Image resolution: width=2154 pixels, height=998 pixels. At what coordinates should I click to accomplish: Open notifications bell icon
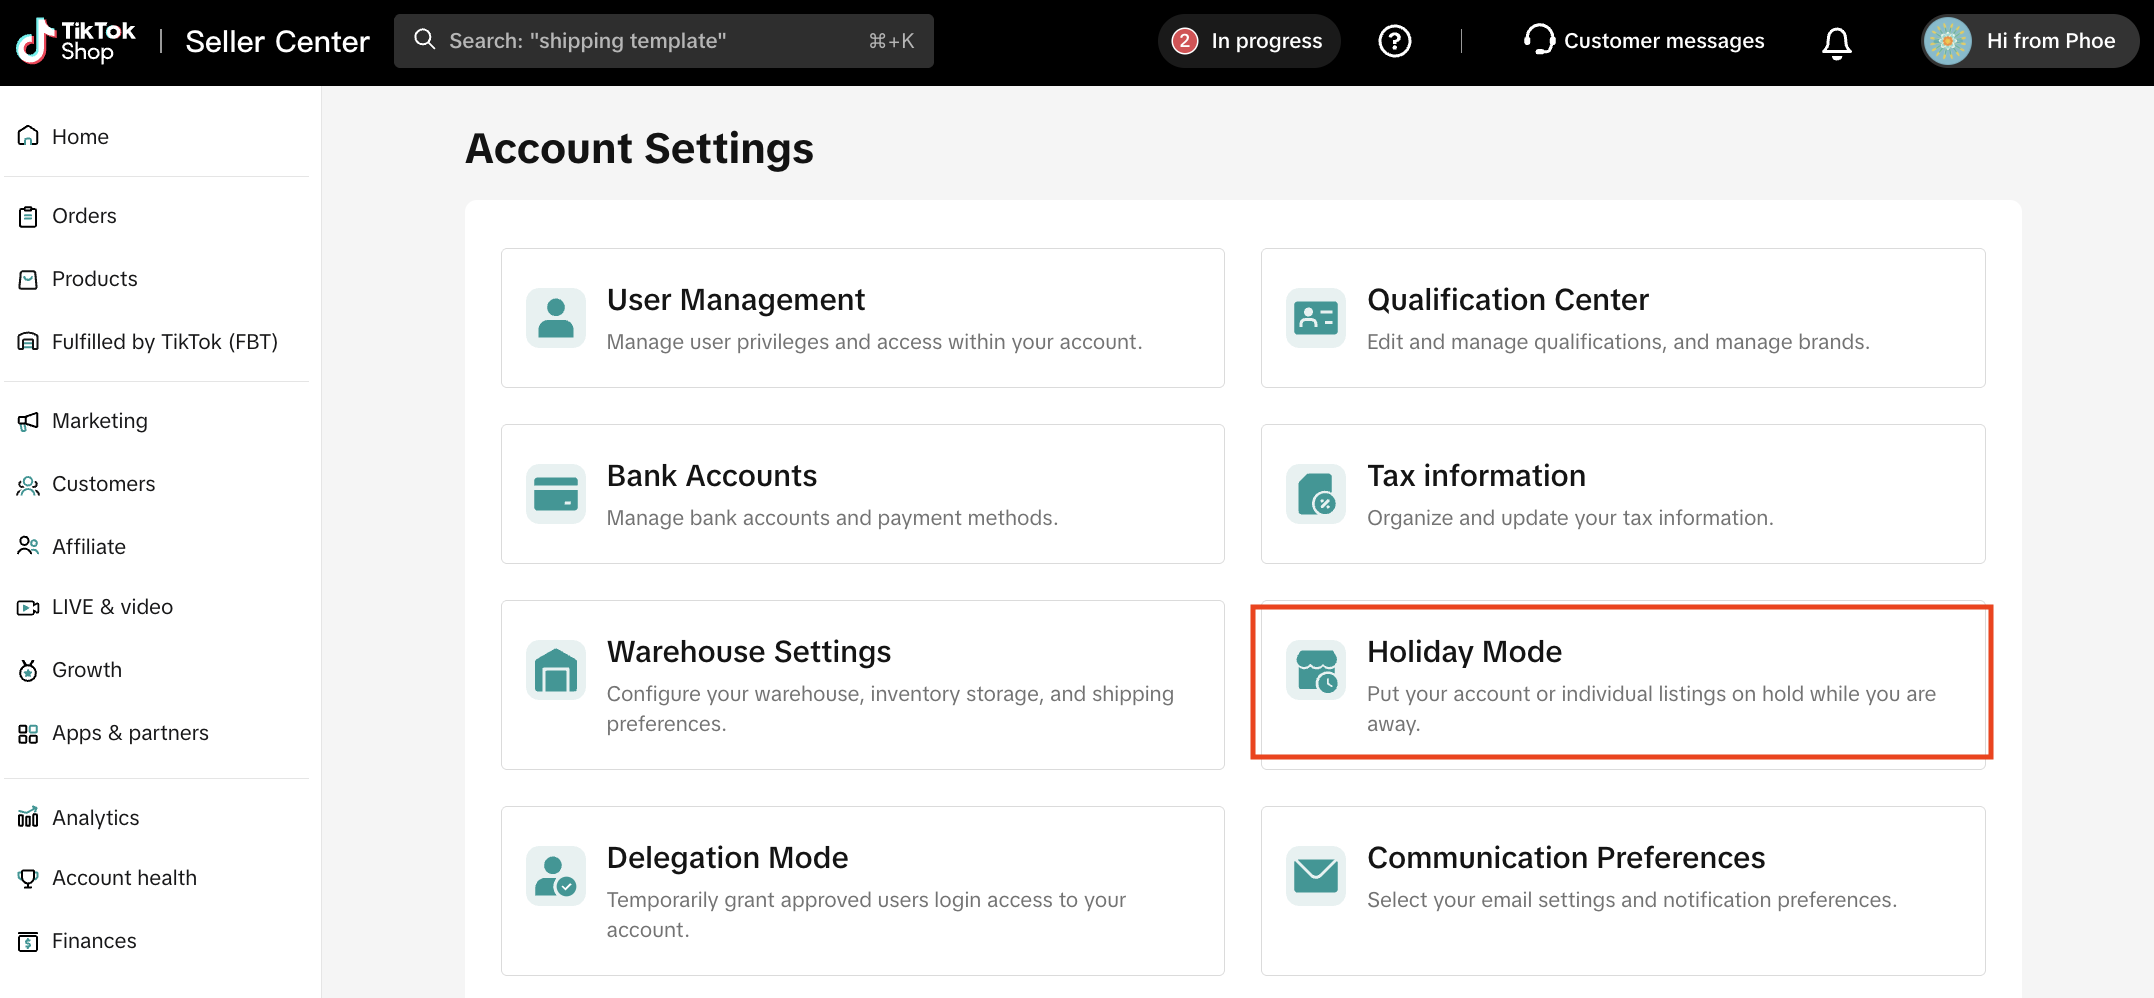click(x=1836, y=42)
